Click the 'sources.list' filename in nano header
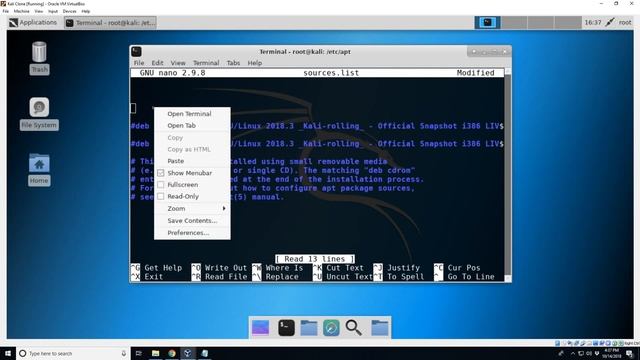Viewport: 640px width, 360px height. coord(331,73)
